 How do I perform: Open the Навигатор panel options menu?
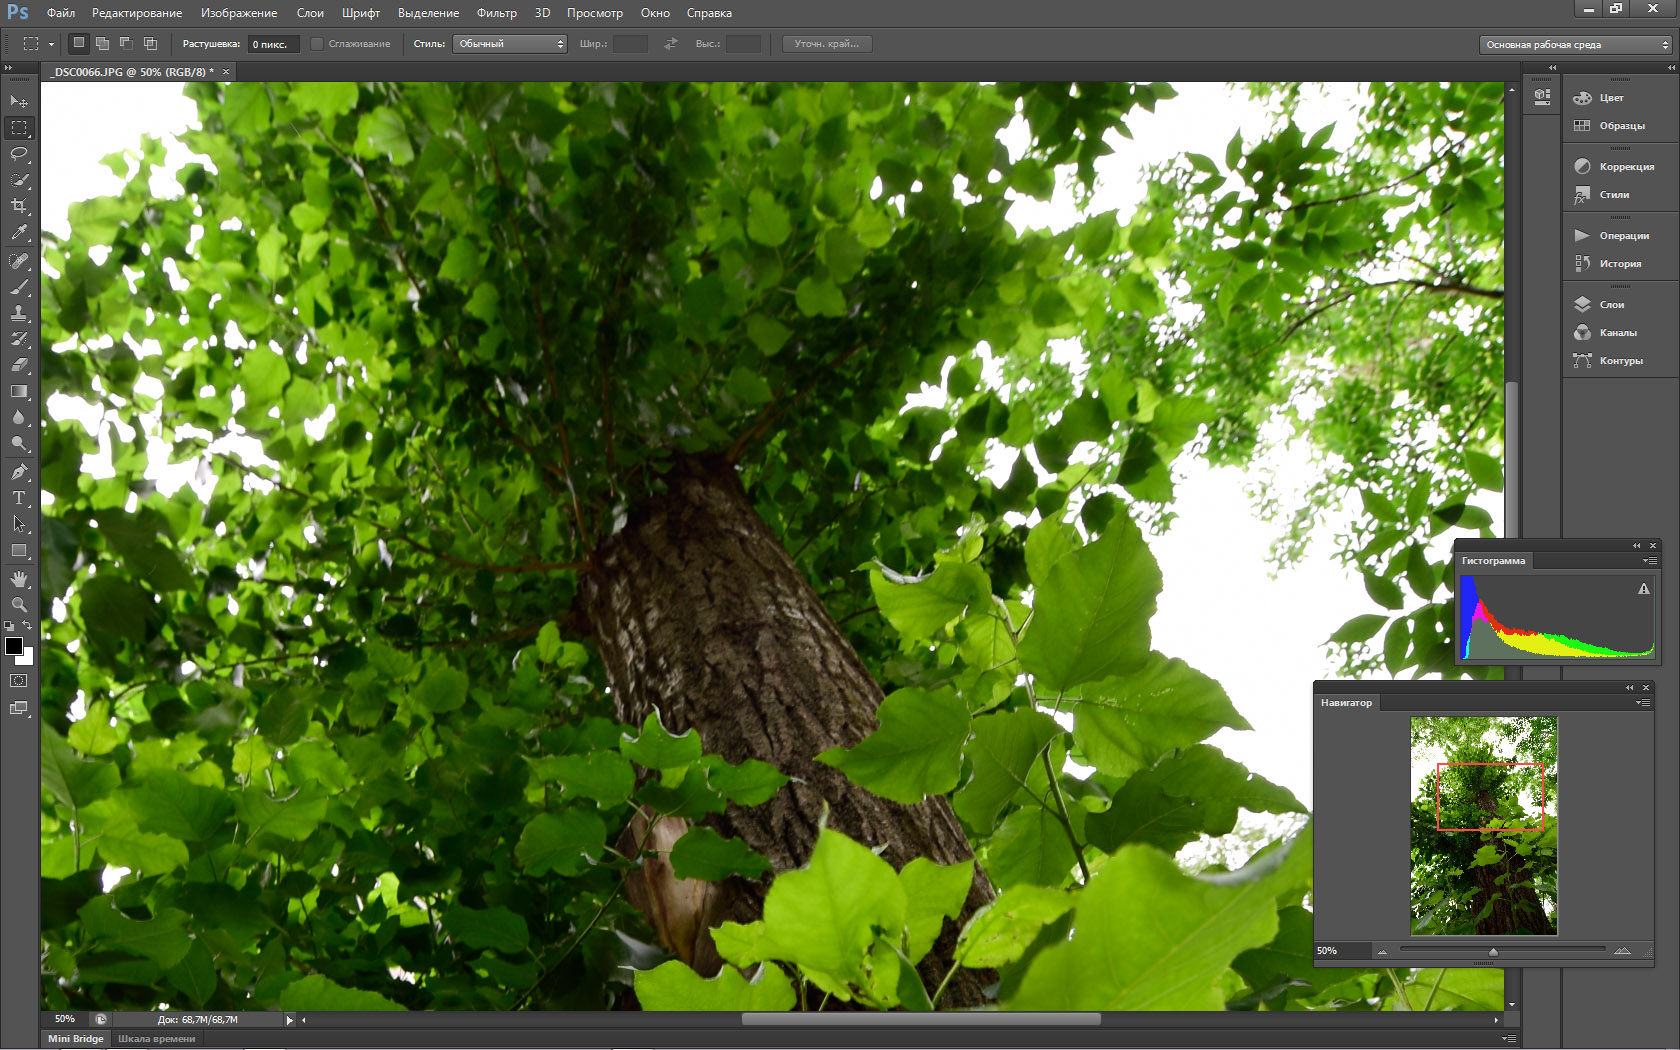[1643, 703]
